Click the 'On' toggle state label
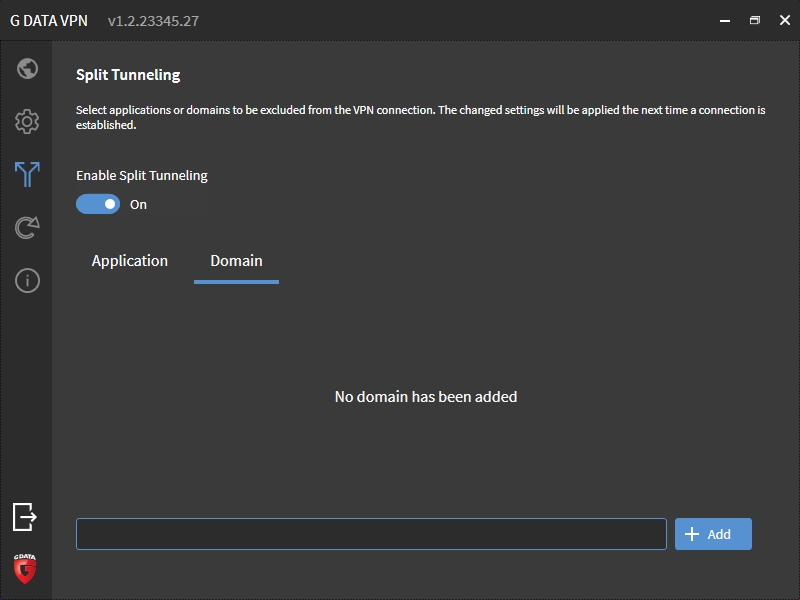Image resolution: width=800 pixels, height=600 pixels. [138, 205]
